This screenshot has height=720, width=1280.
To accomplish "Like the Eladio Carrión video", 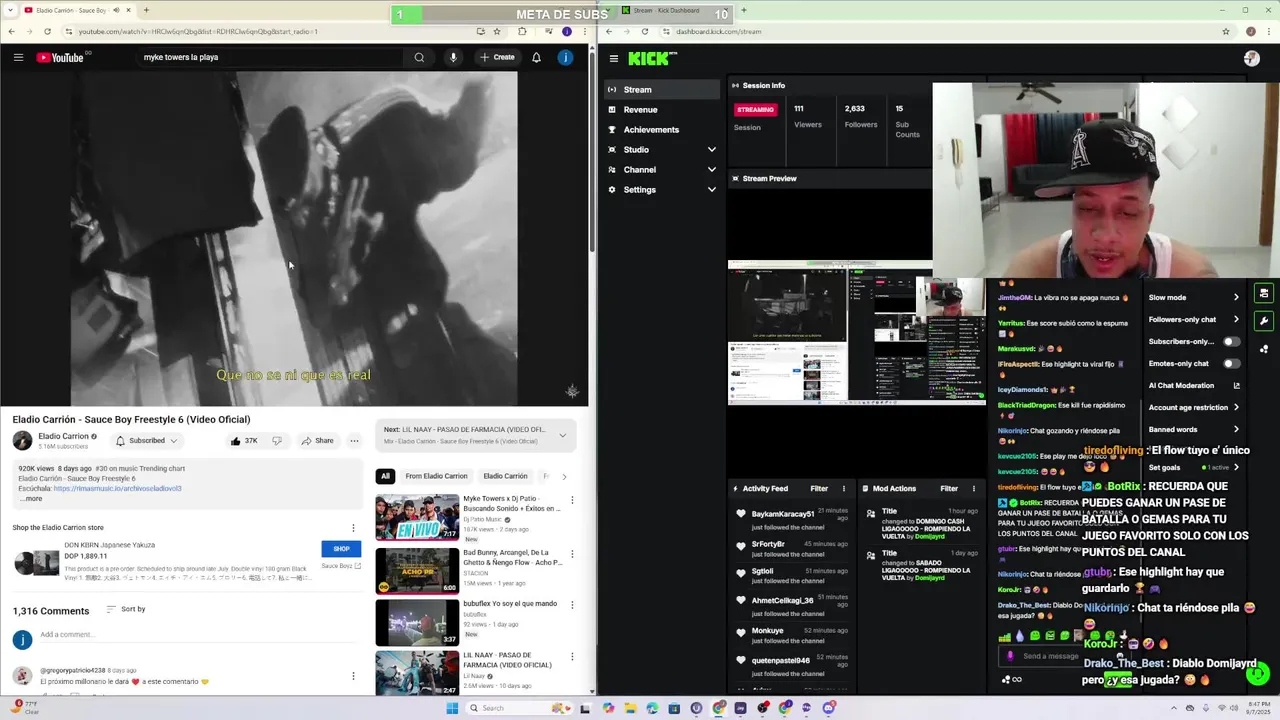I will (243, 441).
